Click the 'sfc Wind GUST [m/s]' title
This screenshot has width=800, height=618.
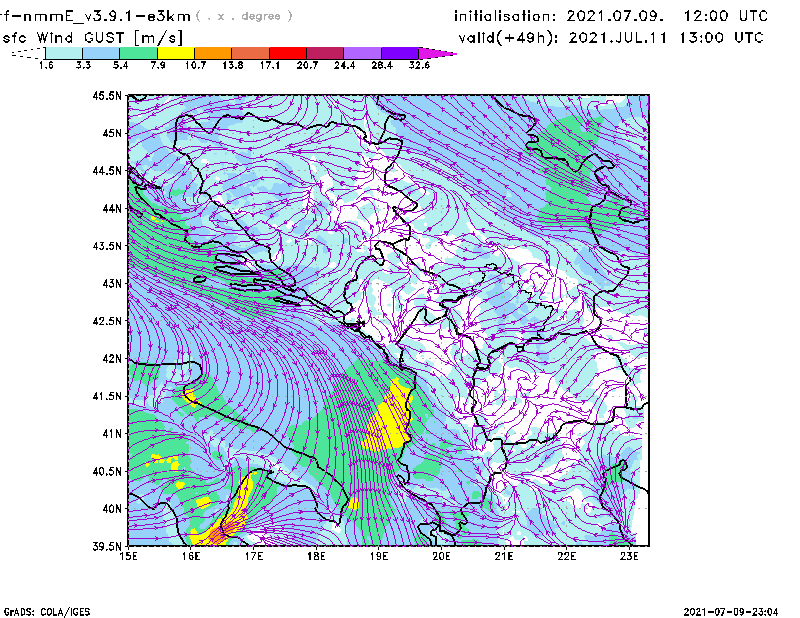[x=92, y=38]
